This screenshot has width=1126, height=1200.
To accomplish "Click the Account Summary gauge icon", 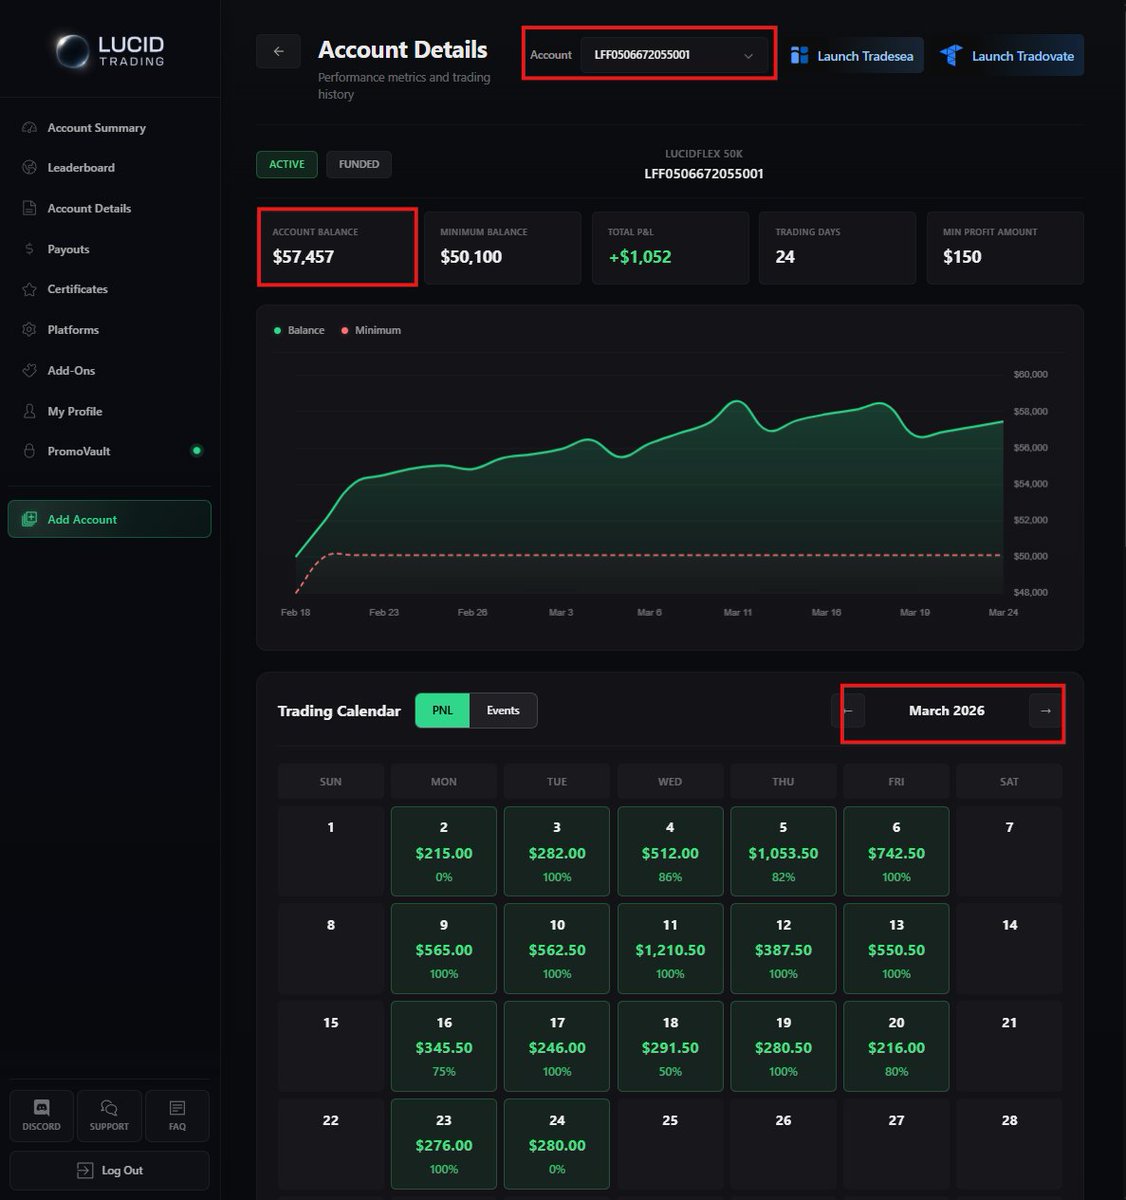I will pyautogui.click(x=29, y=128).
